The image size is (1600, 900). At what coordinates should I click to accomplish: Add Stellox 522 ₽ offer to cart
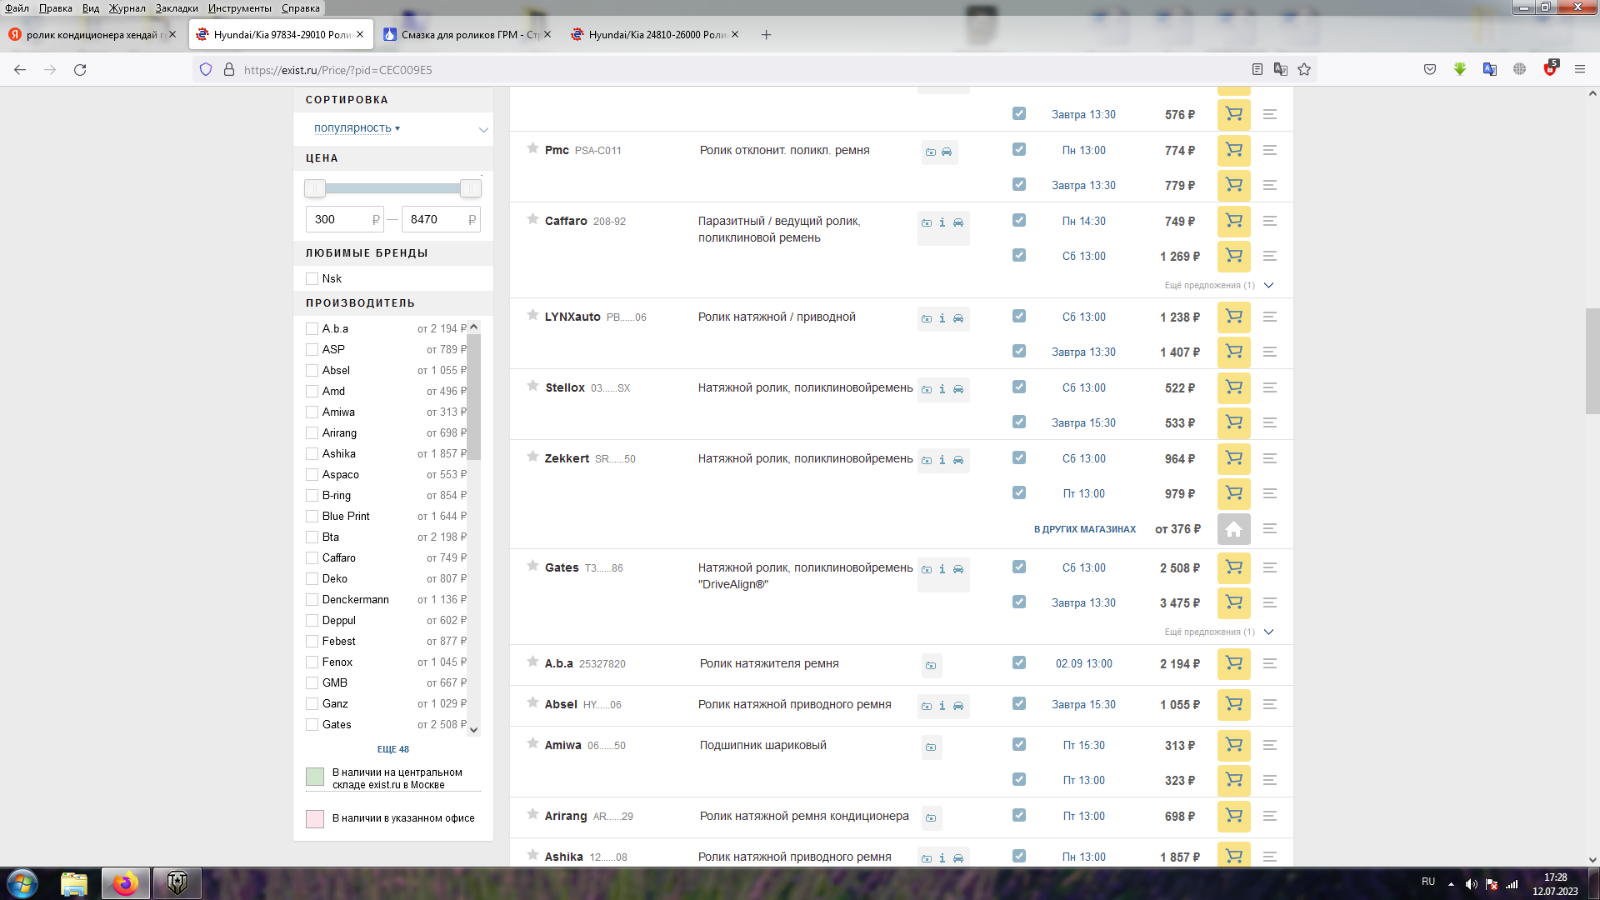tap(1234, 388)
